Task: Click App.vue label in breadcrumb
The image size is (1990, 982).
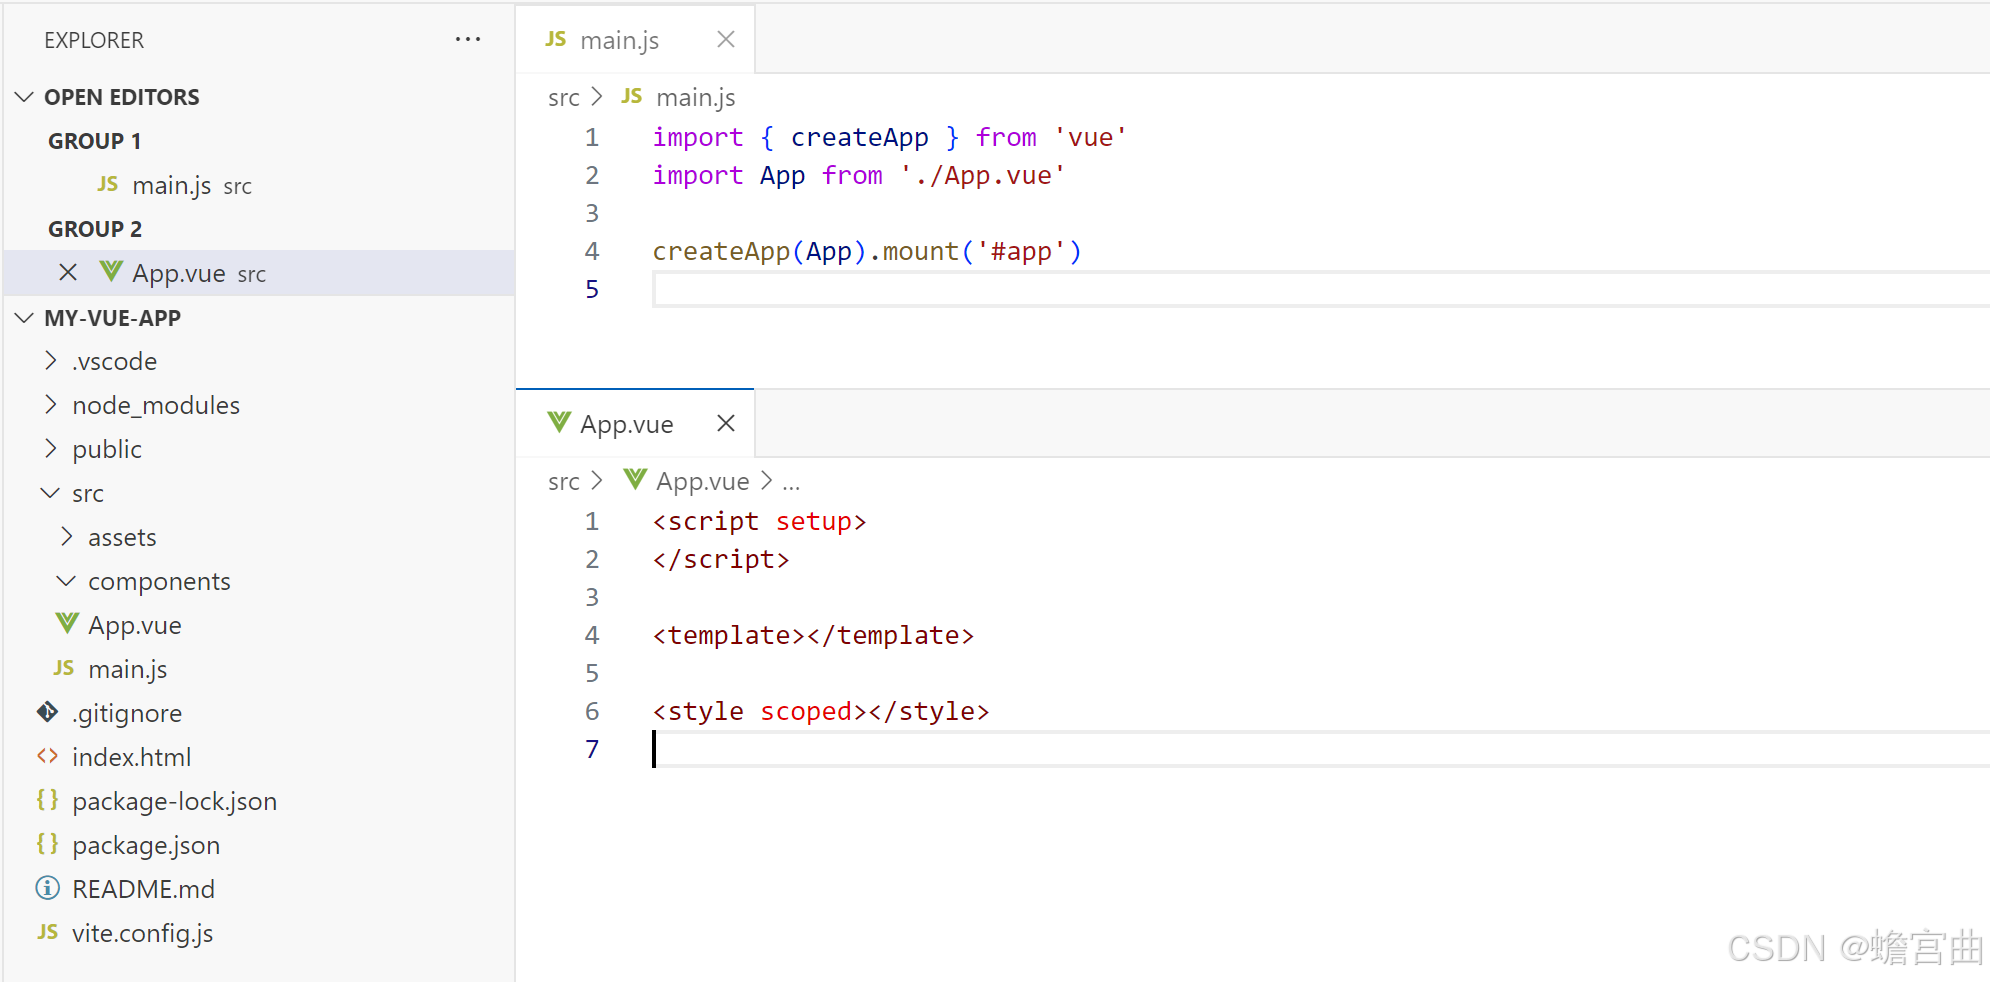Action: 703,481
